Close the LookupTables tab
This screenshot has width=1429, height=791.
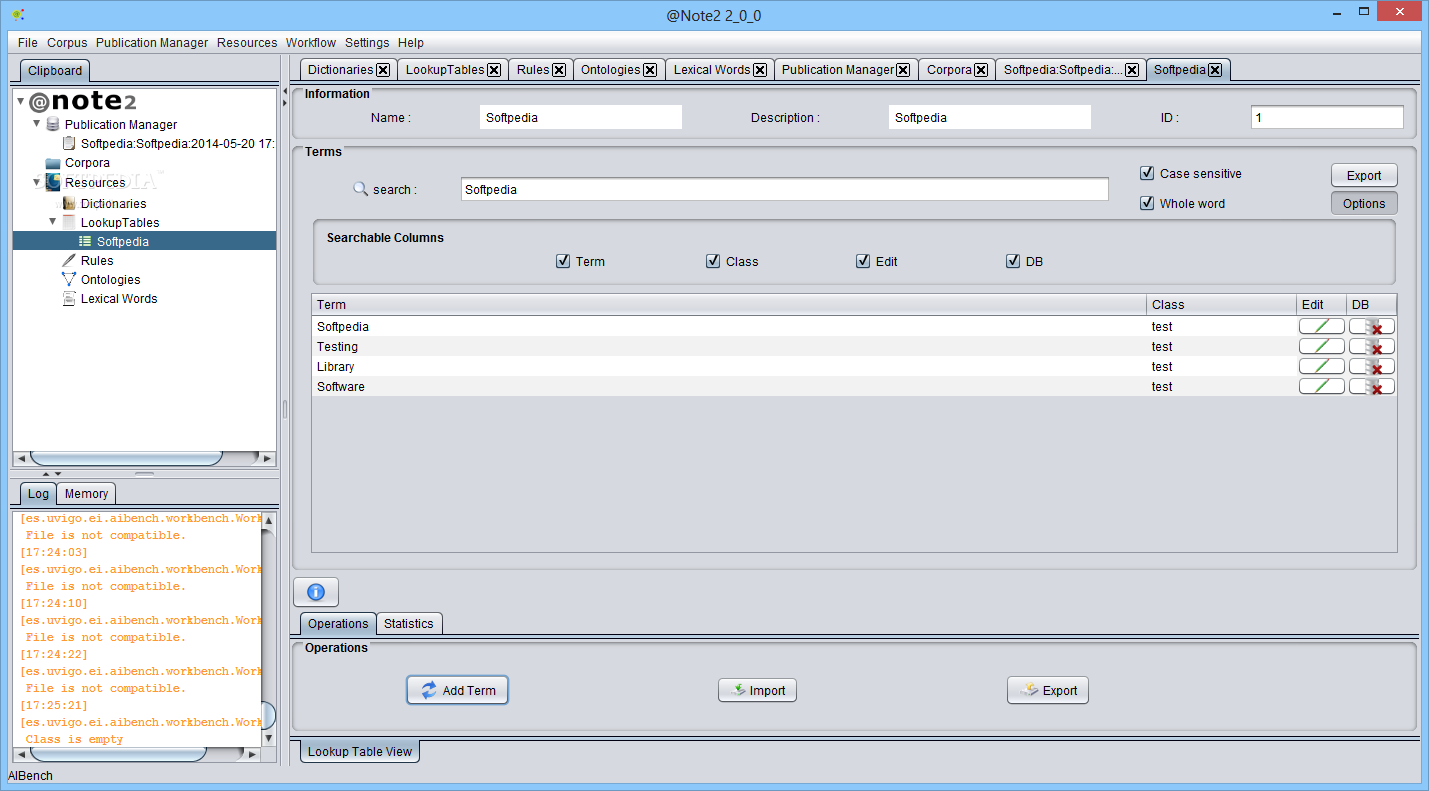click(494, 70)
